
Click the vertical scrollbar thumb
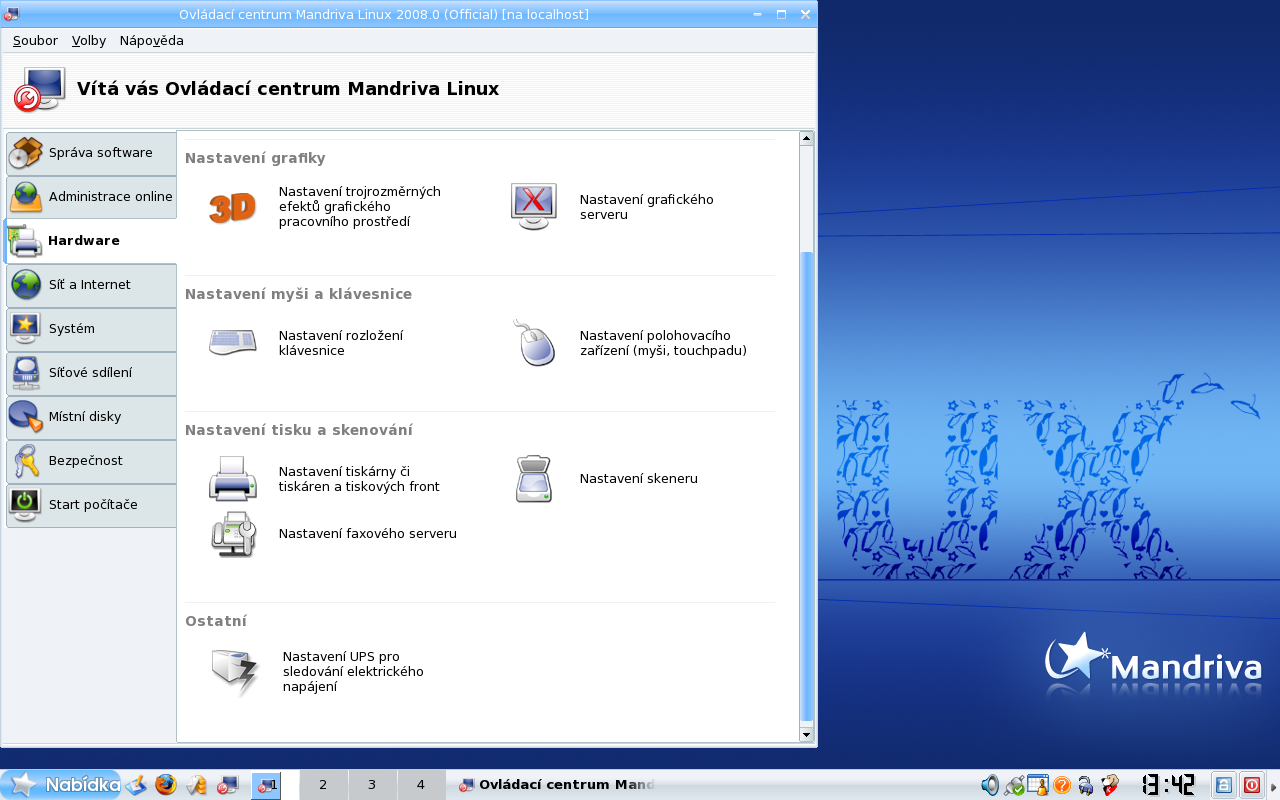[x=807, y=487]
